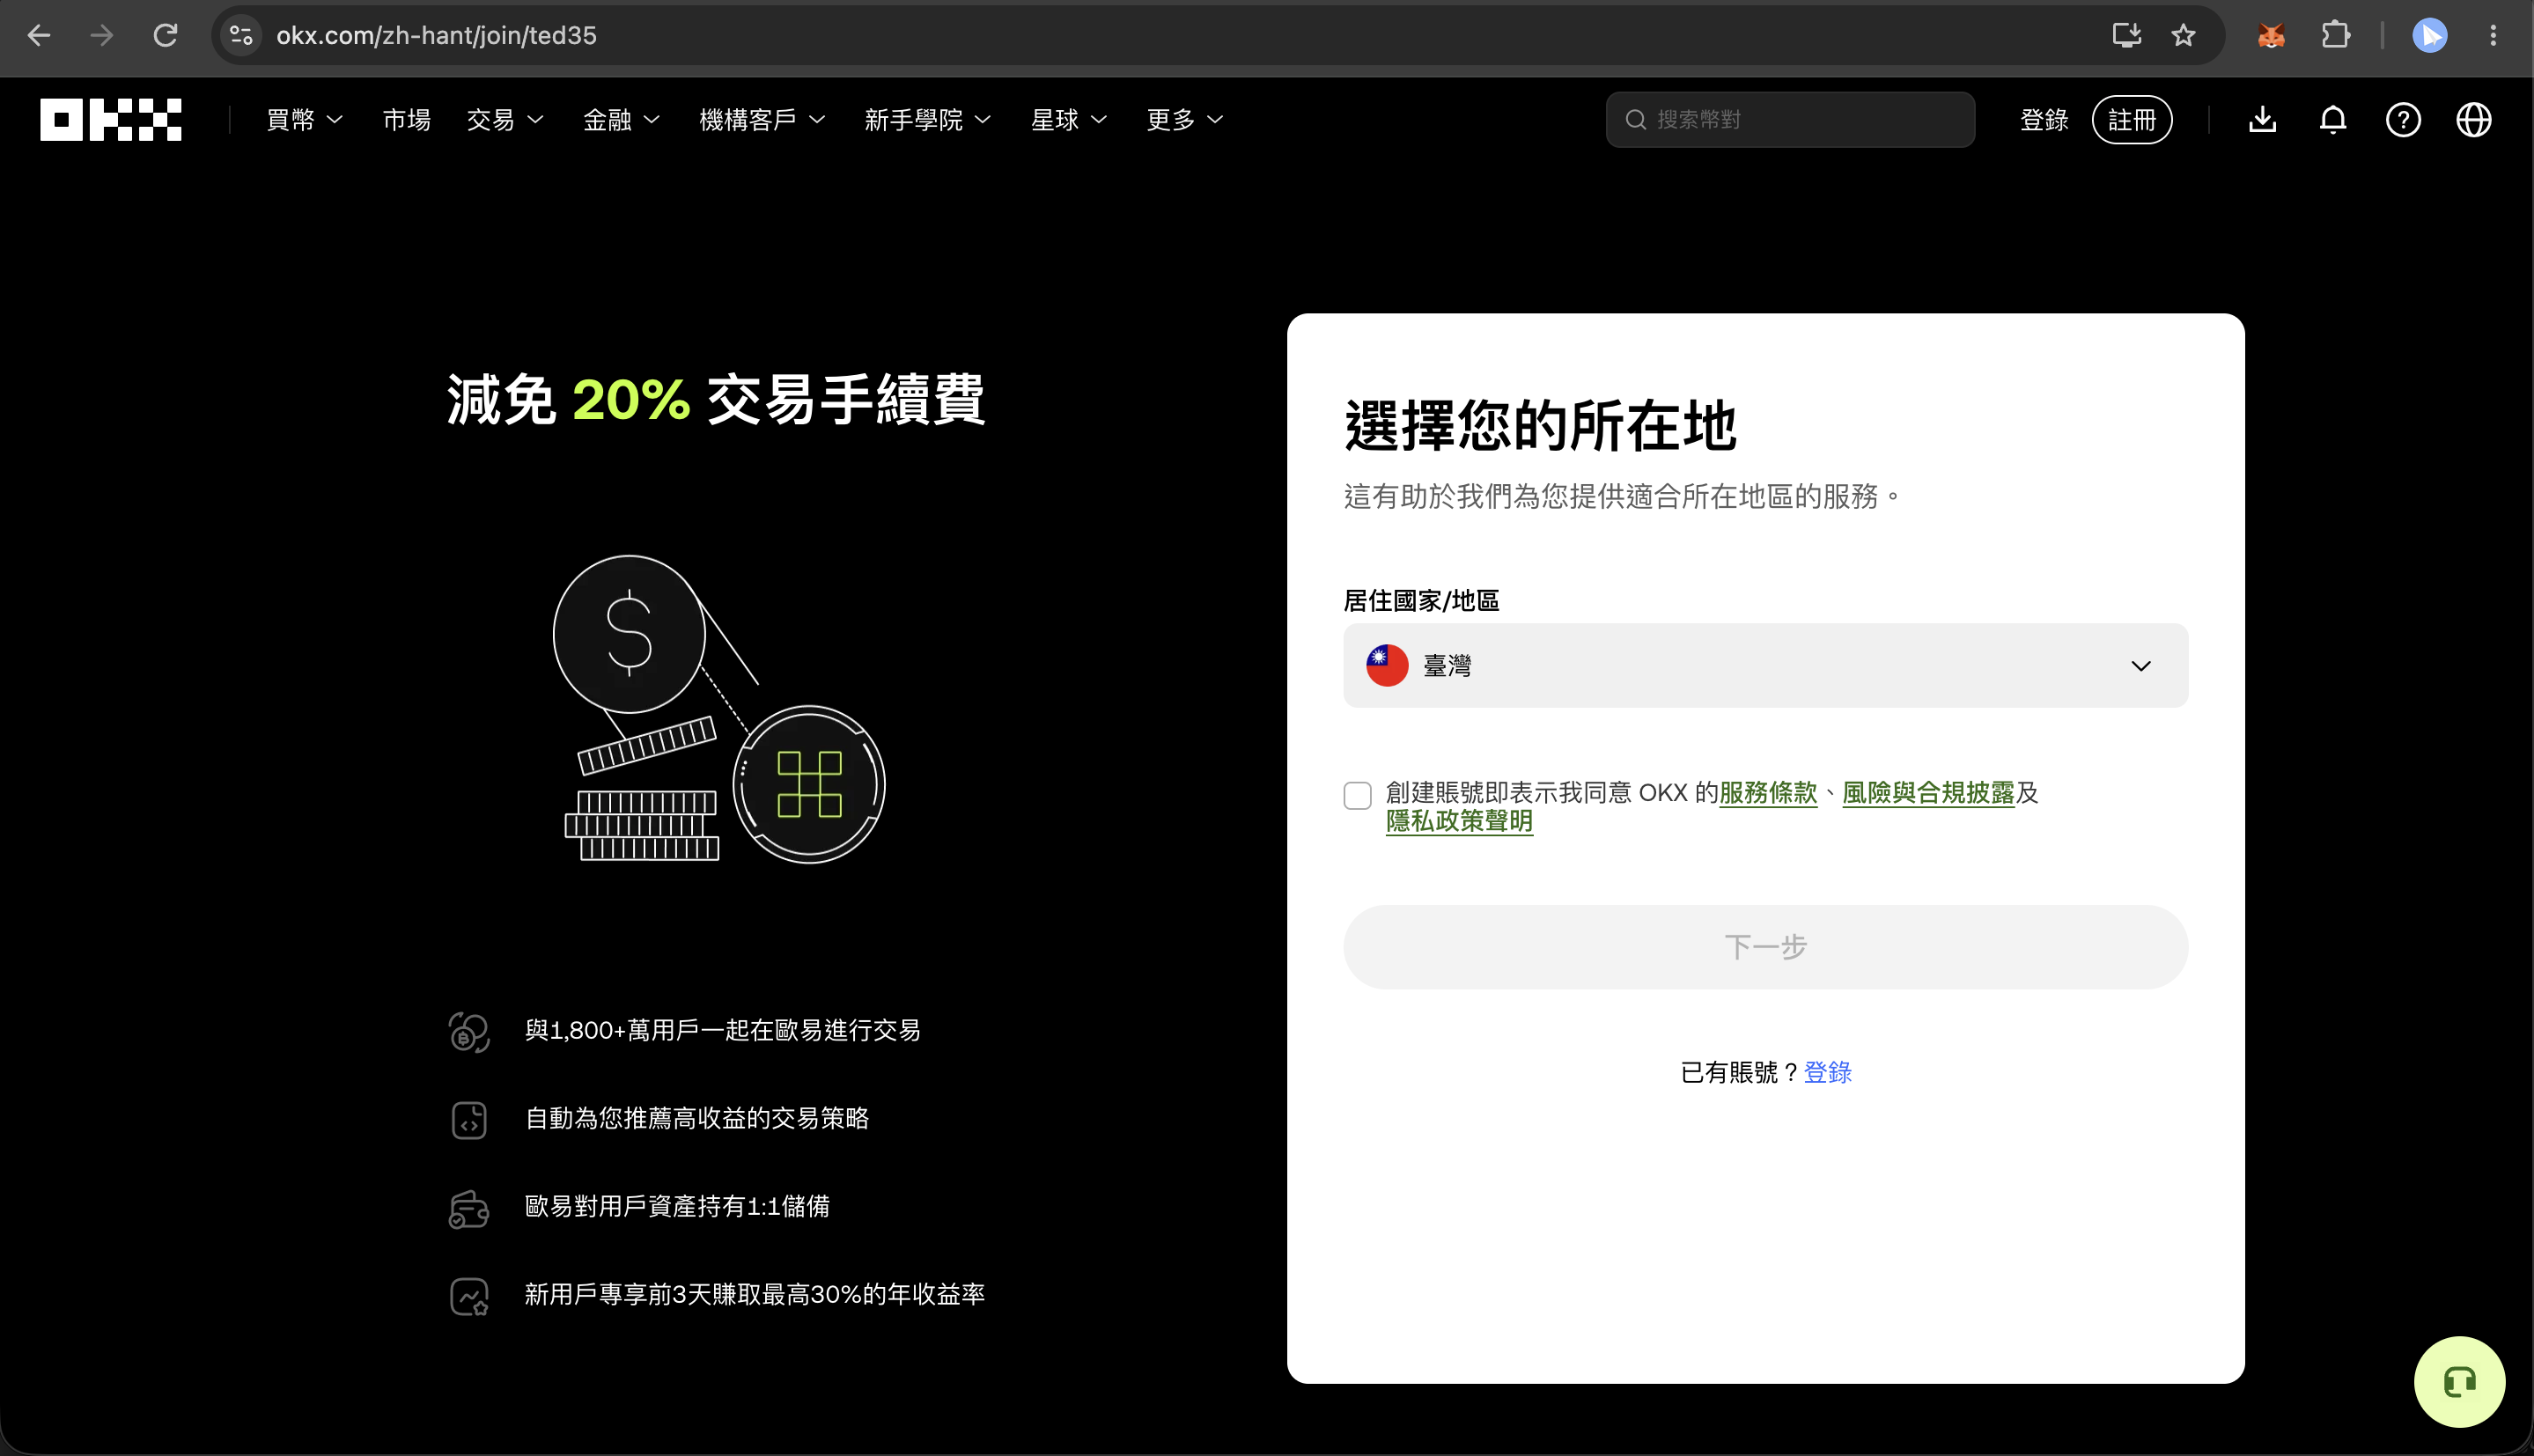Open the download app icon
This screenshot has width=2534, height=1456.
[x=2263, y=120]
